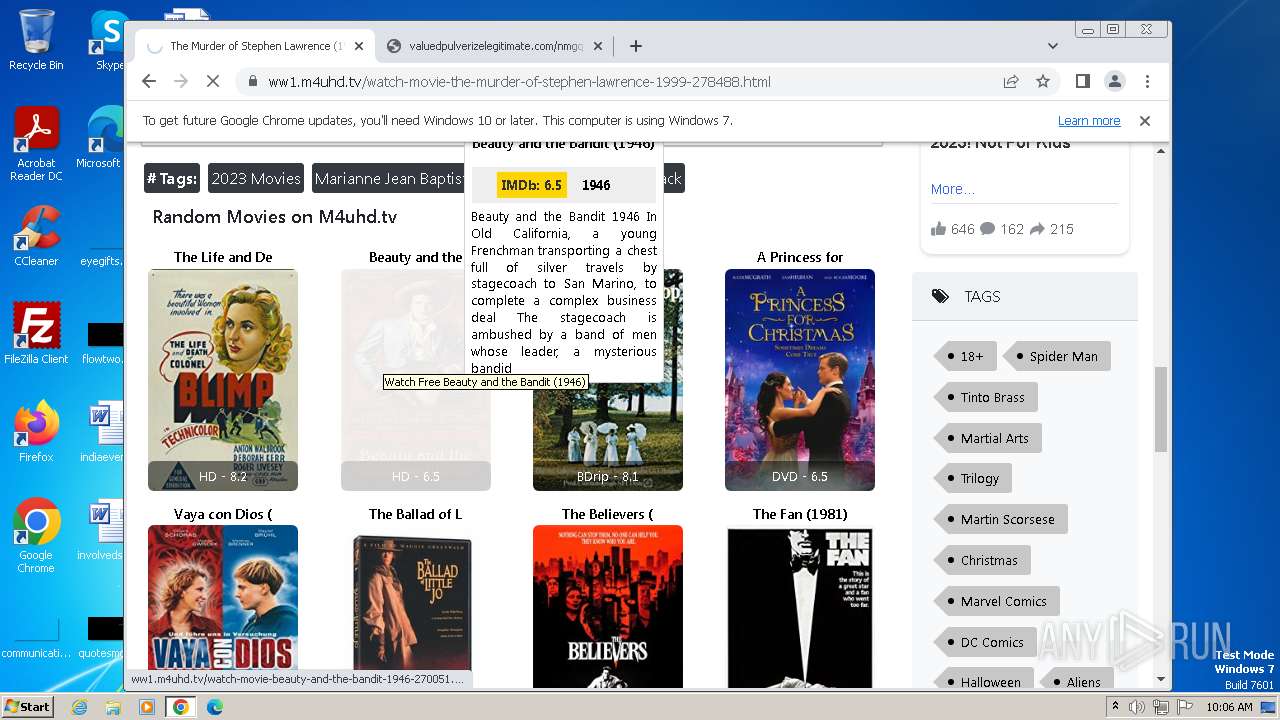
Task: Click the scrollbar down arrow
Action: pos(1161,680)
